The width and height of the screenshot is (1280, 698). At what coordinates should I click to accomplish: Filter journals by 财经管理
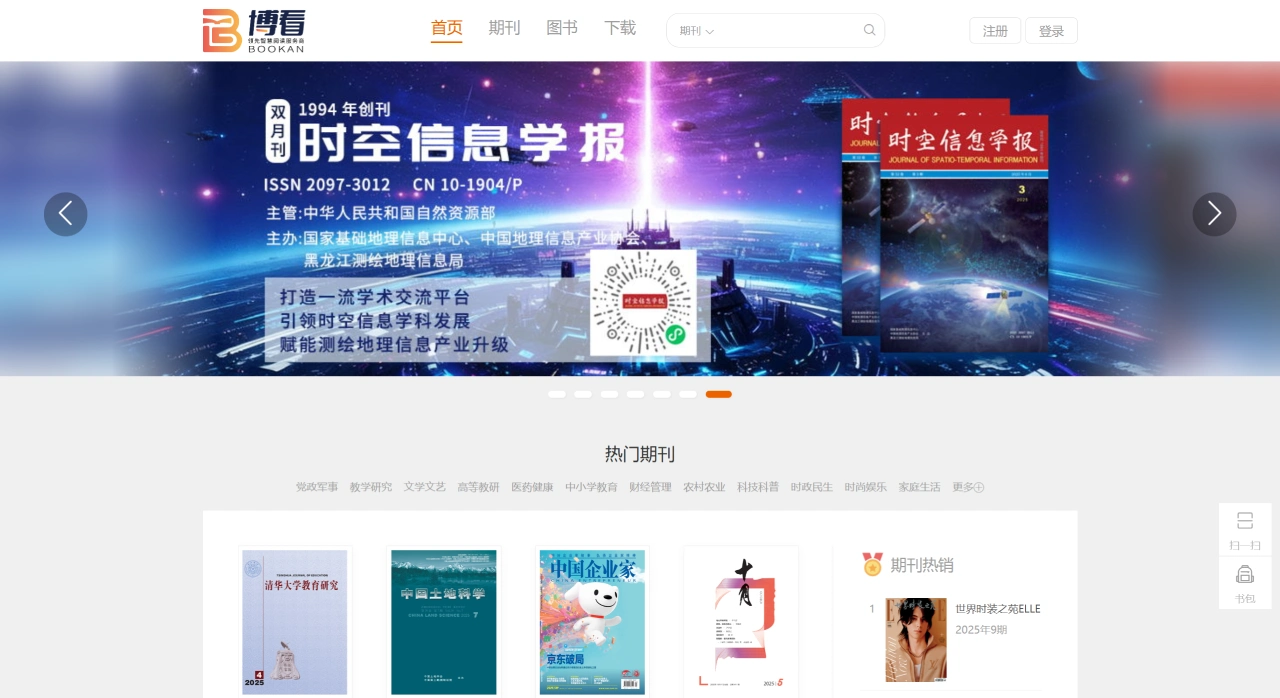point(651,487)
